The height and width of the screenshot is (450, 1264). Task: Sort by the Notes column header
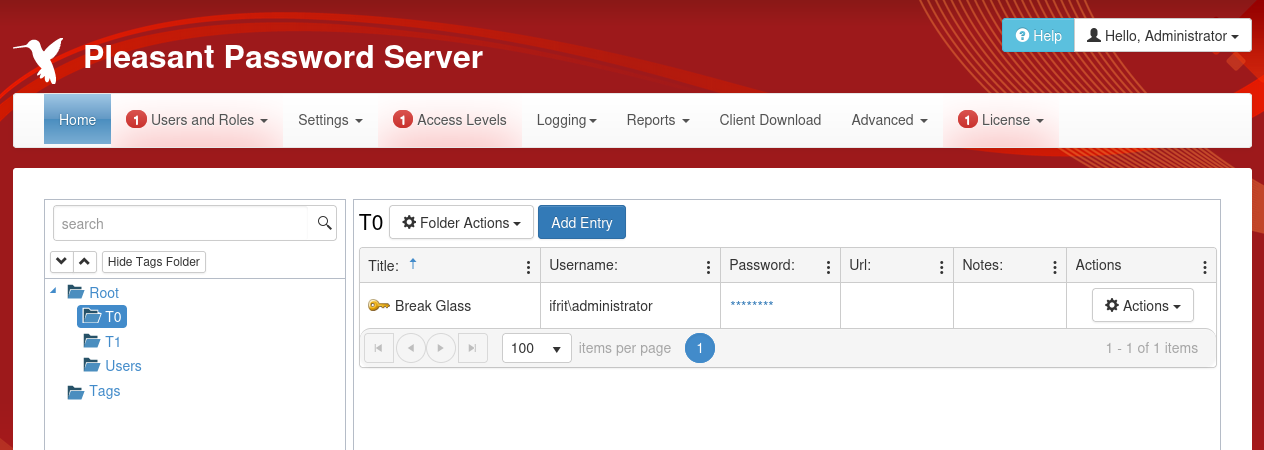pyautogui.click(x=982, y=265)
